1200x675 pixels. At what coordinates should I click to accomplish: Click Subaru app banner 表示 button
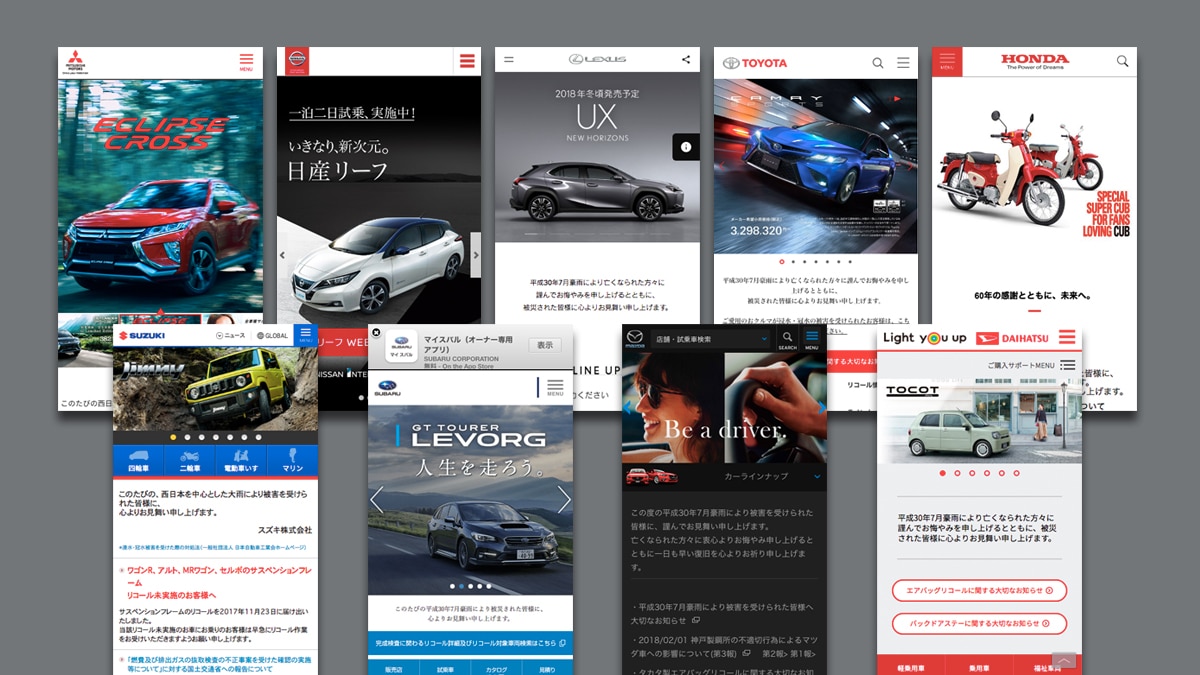click(544, 345)
